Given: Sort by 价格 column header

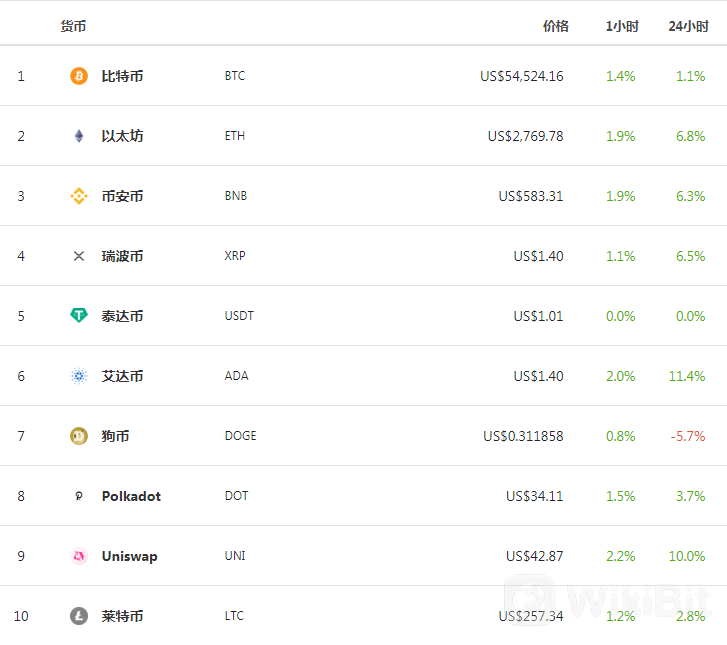Looking at the screenshot, I should (x=555, y=26).
